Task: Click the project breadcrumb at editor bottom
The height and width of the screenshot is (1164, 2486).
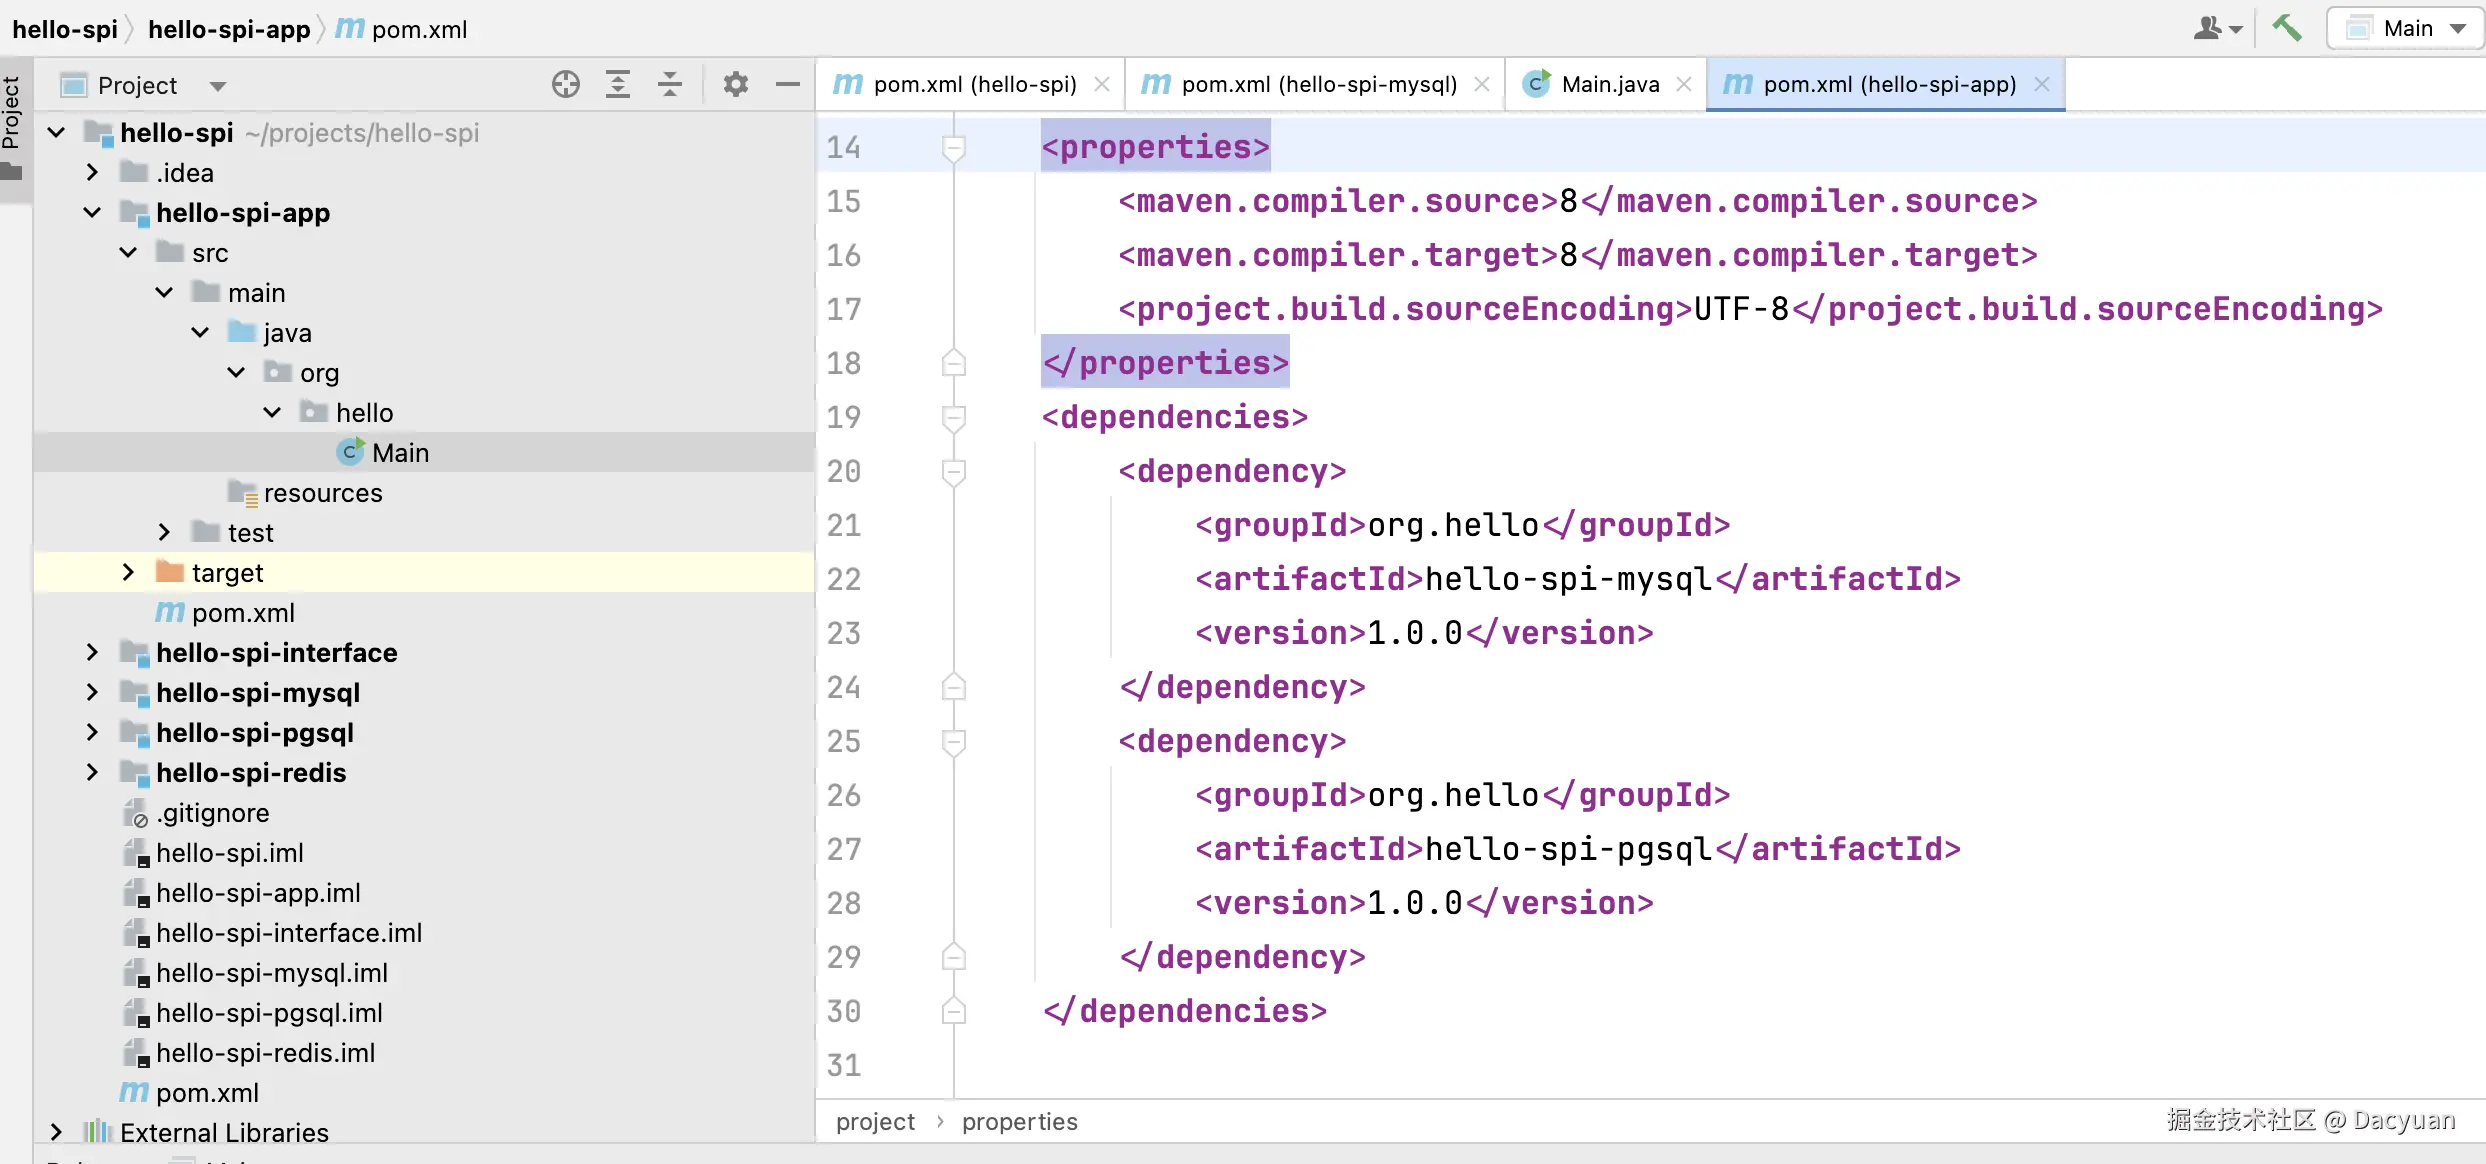Action: pyautogui.click(x=875, y=1122)
